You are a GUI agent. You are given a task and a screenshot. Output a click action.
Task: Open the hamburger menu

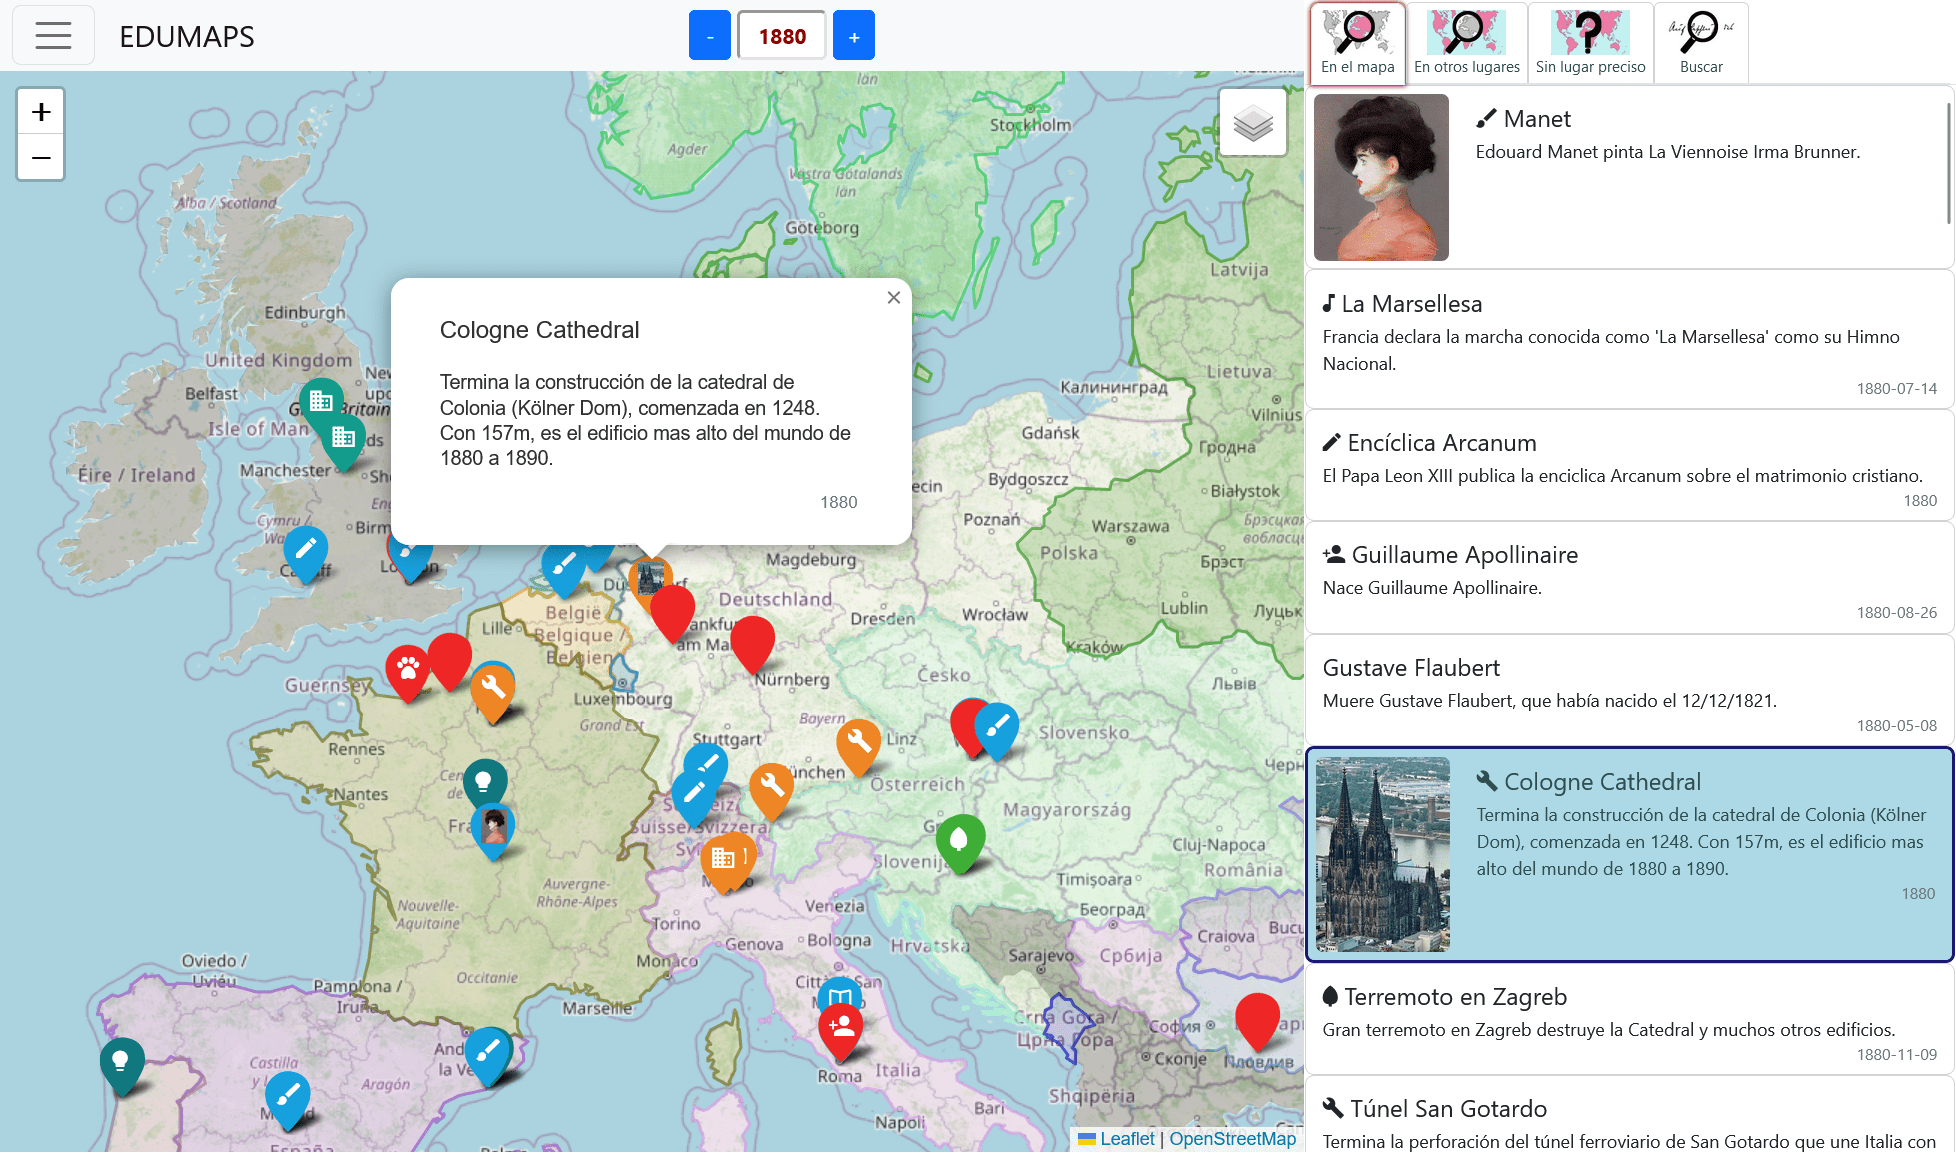53,36
